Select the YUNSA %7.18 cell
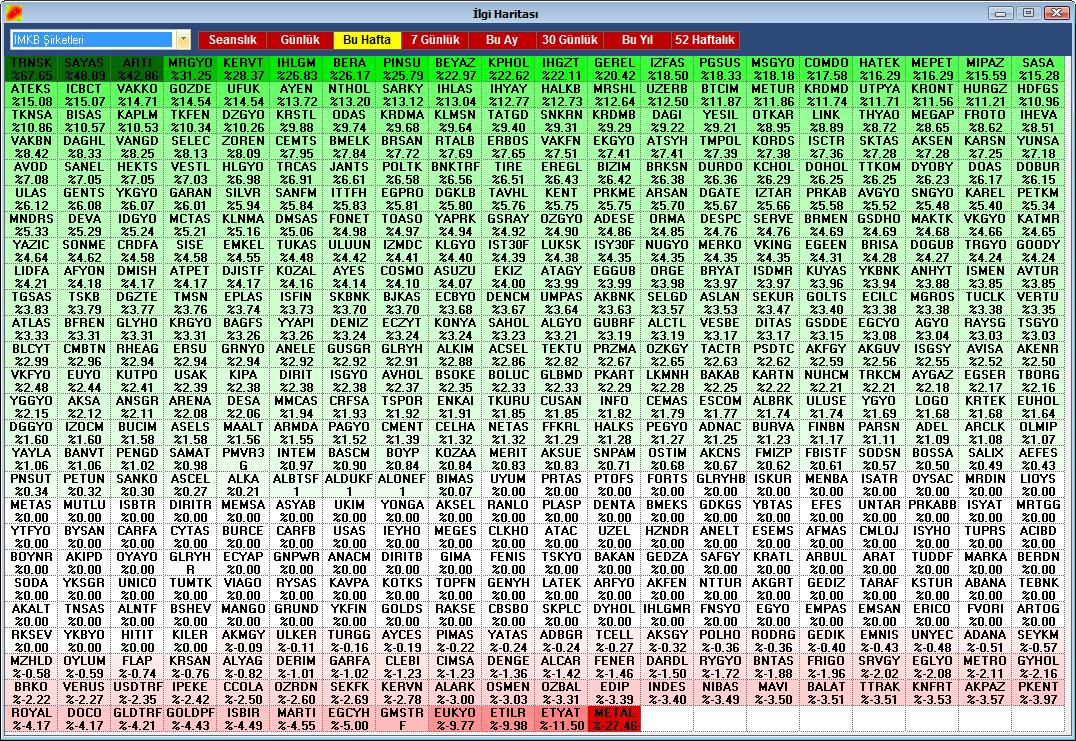 click(x=1038, y=147)
